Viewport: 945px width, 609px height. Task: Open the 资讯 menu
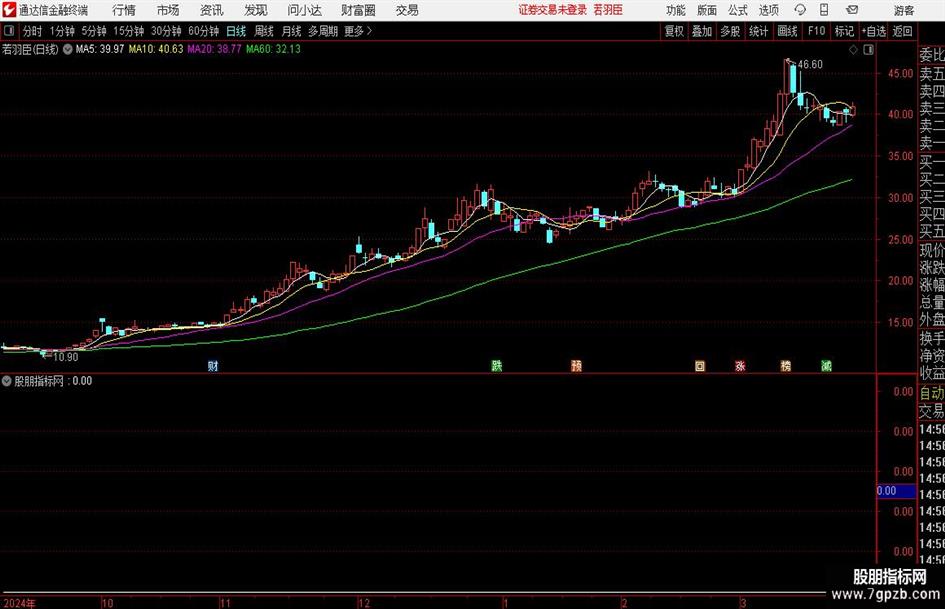(x=212, y=10)
